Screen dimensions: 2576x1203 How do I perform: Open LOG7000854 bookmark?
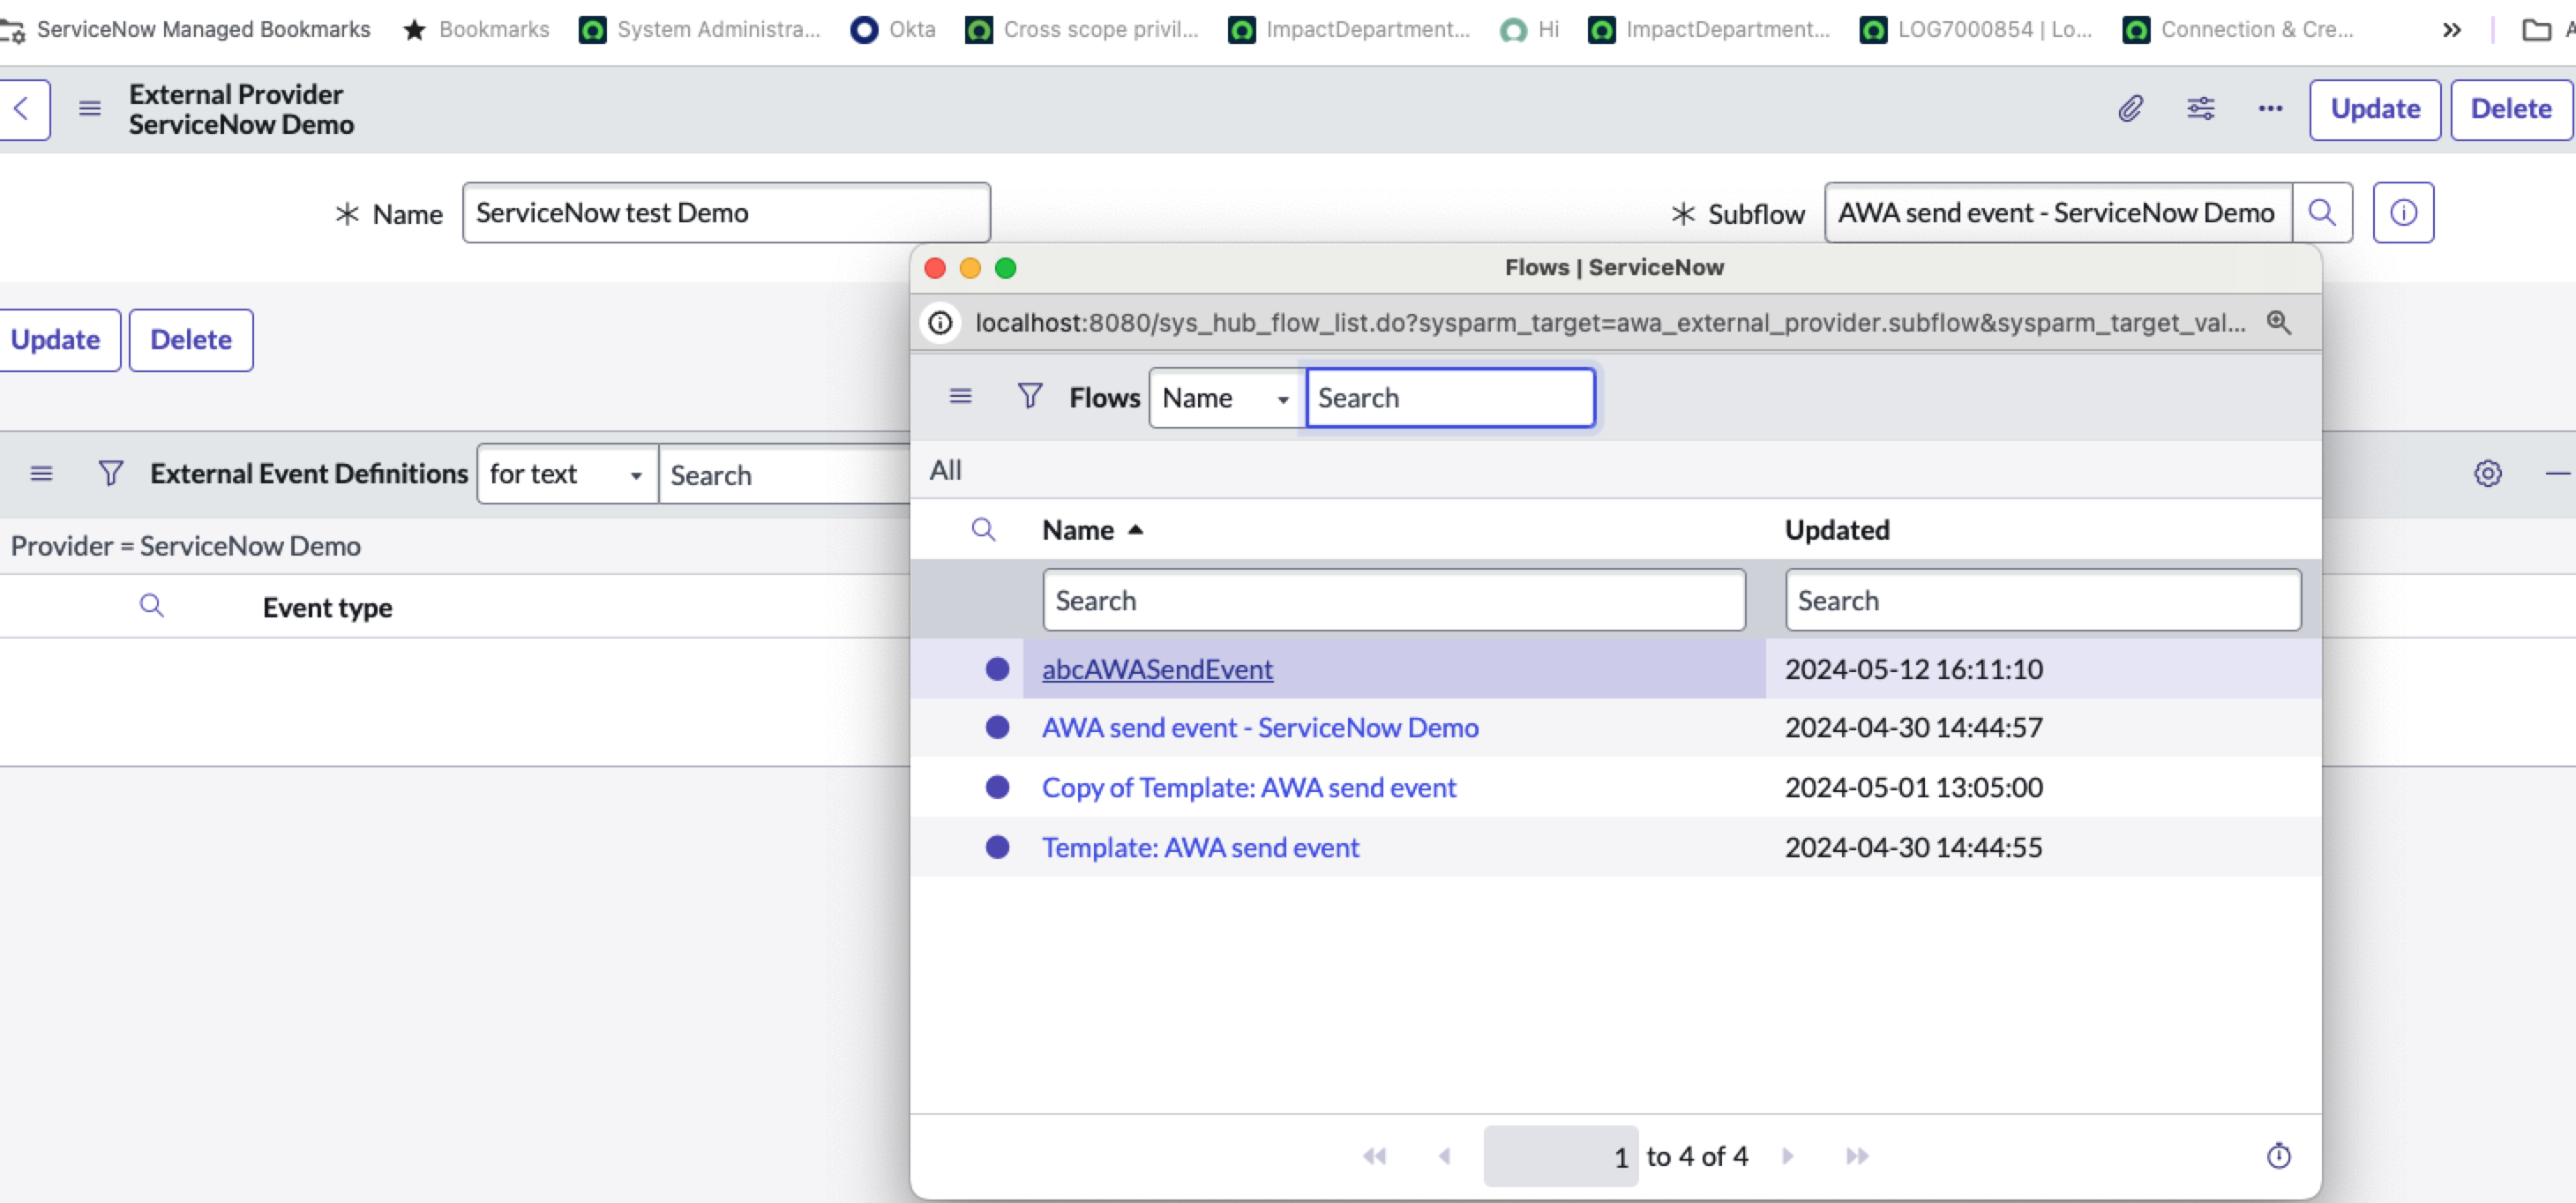[1976, 30]
